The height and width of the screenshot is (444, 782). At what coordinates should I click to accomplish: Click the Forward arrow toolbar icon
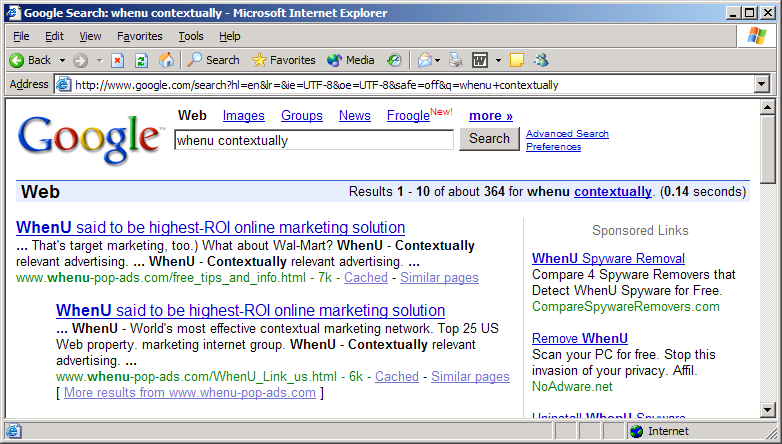[x=80, y=60]
